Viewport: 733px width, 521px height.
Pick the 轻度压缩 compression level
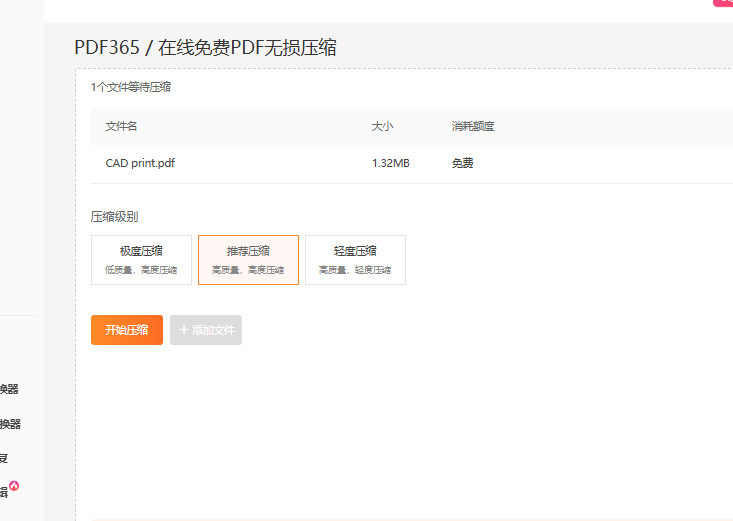(355, 260)
